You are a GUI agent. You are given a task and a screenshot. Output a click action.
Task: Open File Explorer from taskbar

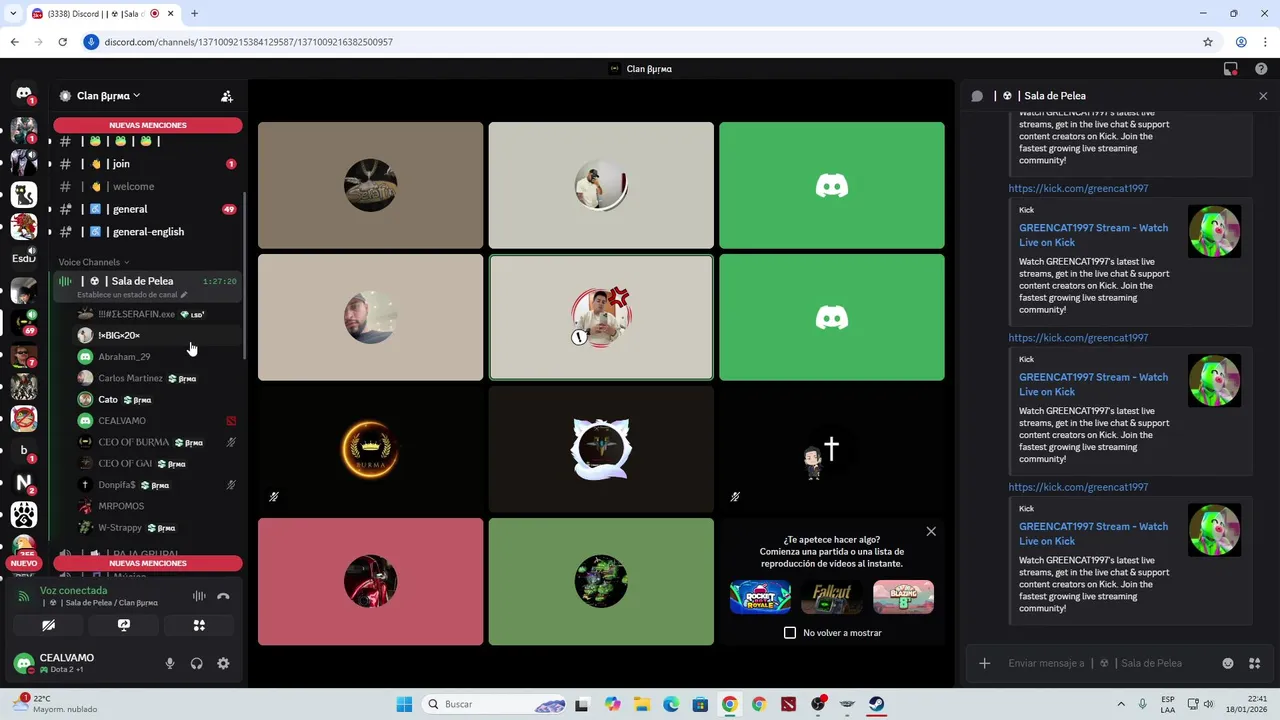(x=641, y=704)
